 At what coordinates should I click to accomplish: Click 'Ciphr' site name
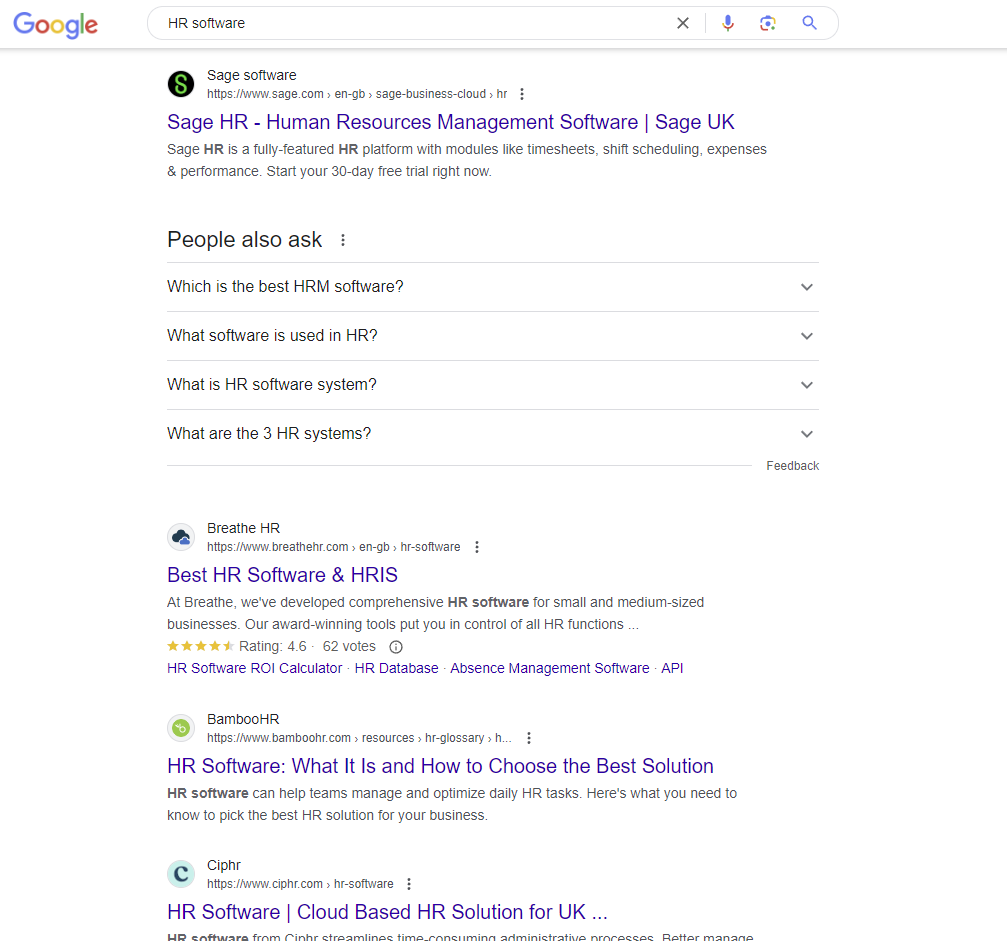223,865
